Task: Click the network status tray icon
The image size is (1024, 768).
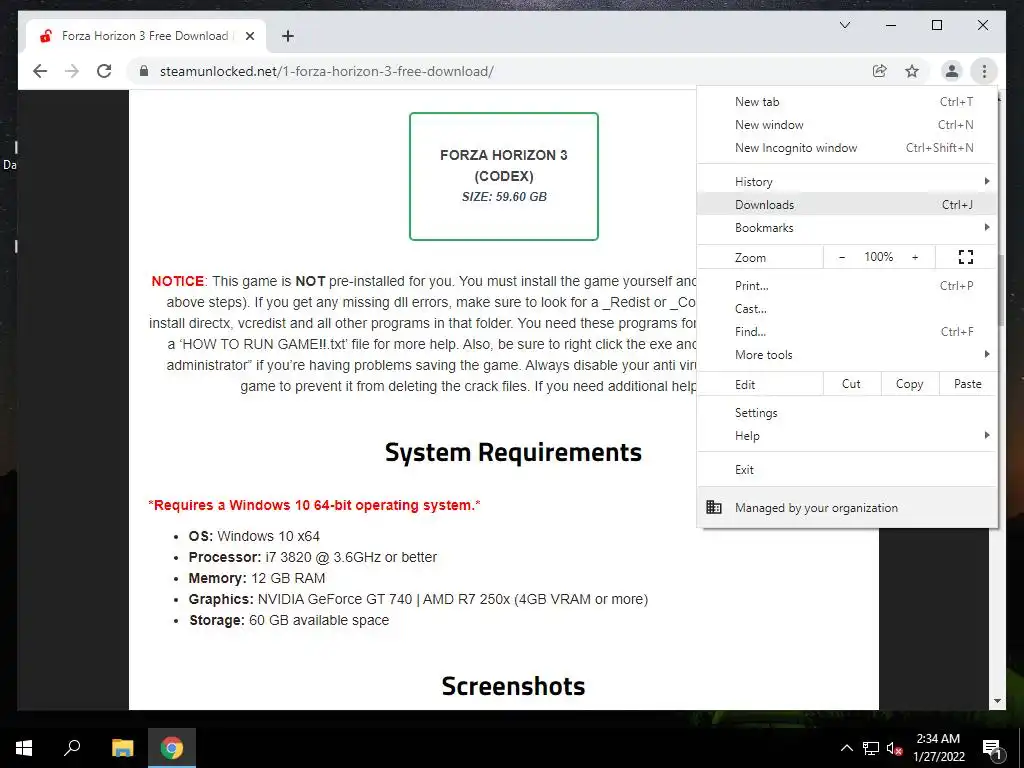Action: [x=871, y=748]
